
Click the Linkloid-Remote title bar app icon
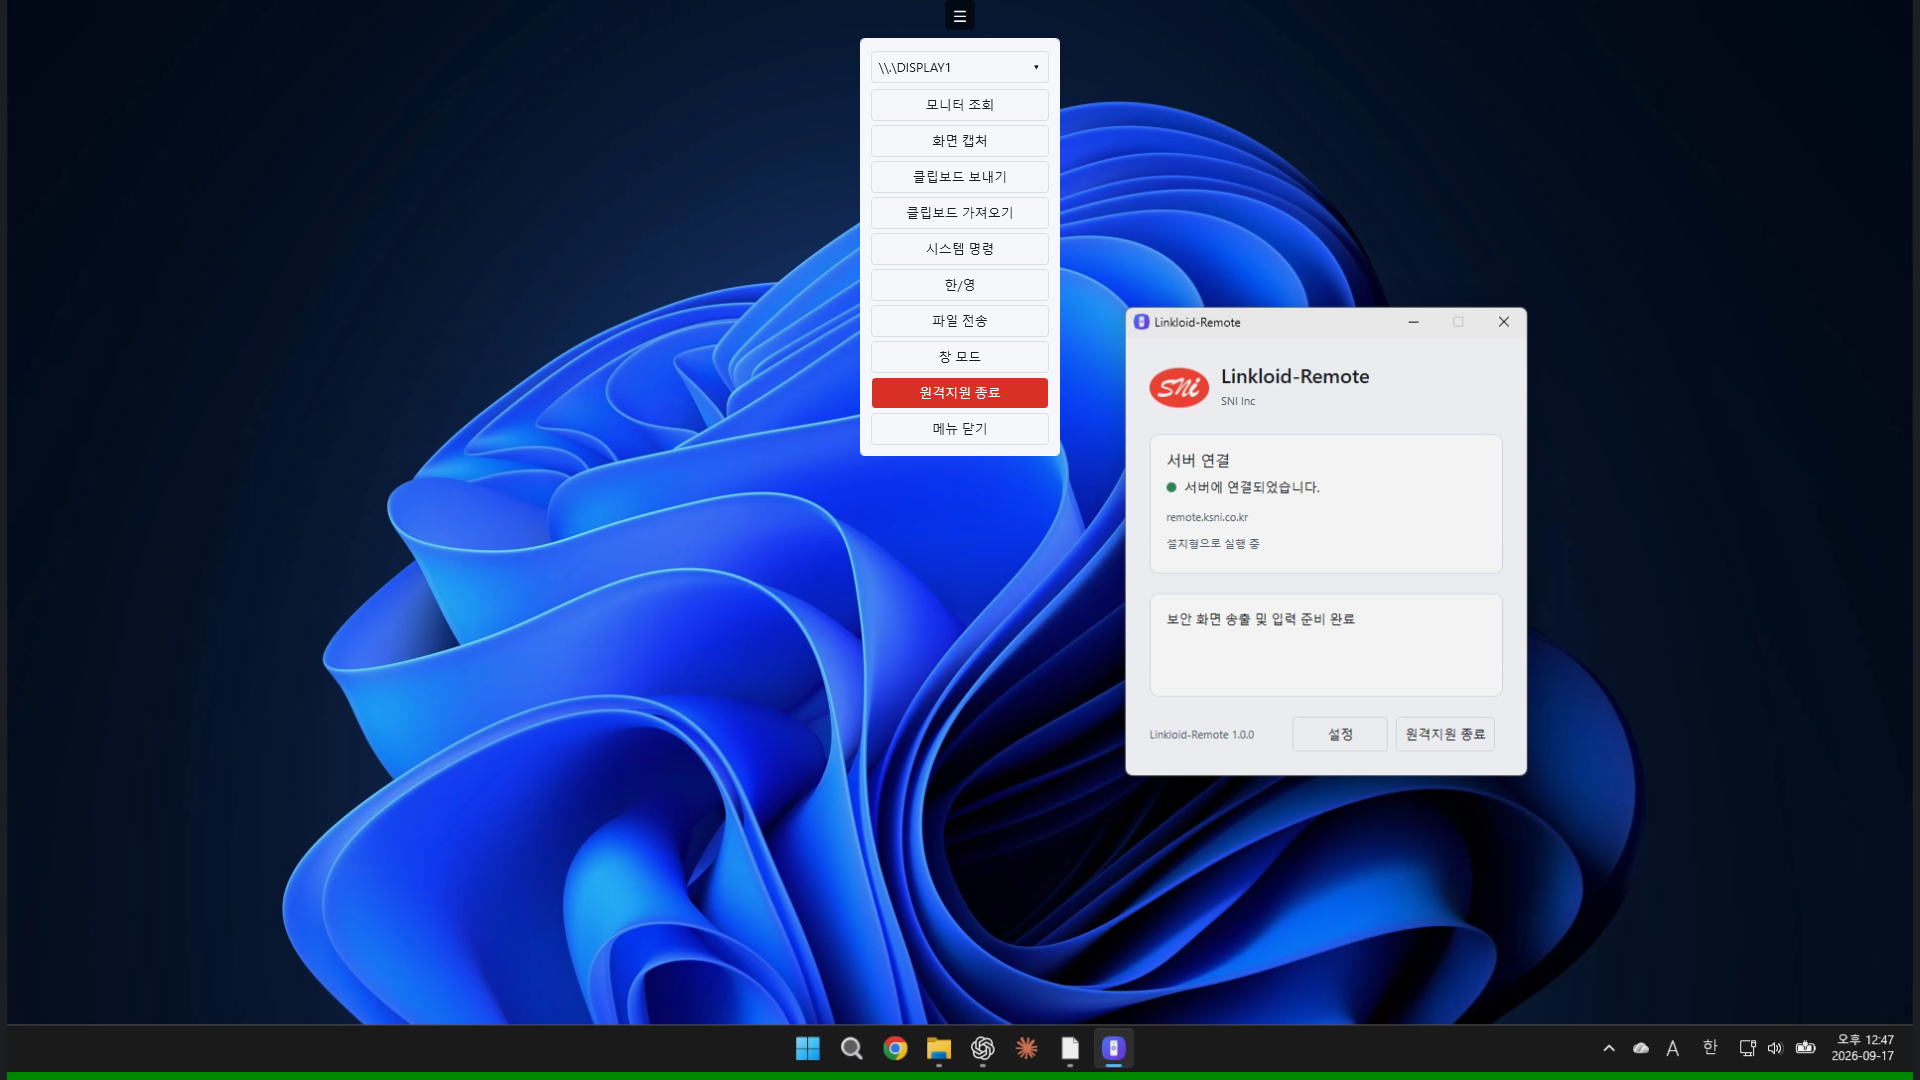click(x=1141, y=322)
